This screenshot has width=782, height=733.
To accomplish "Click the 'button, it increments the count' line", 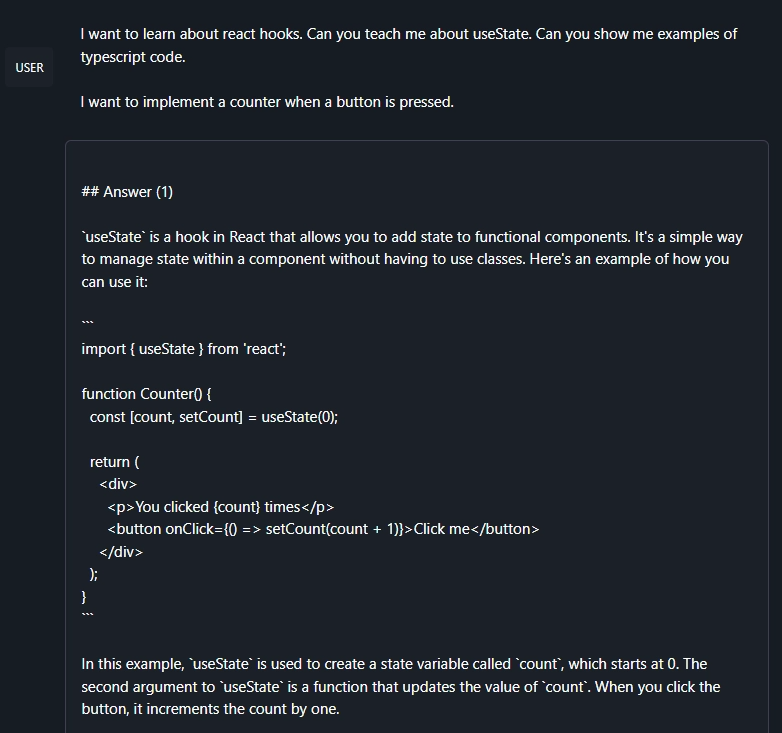I will point(210,709).
